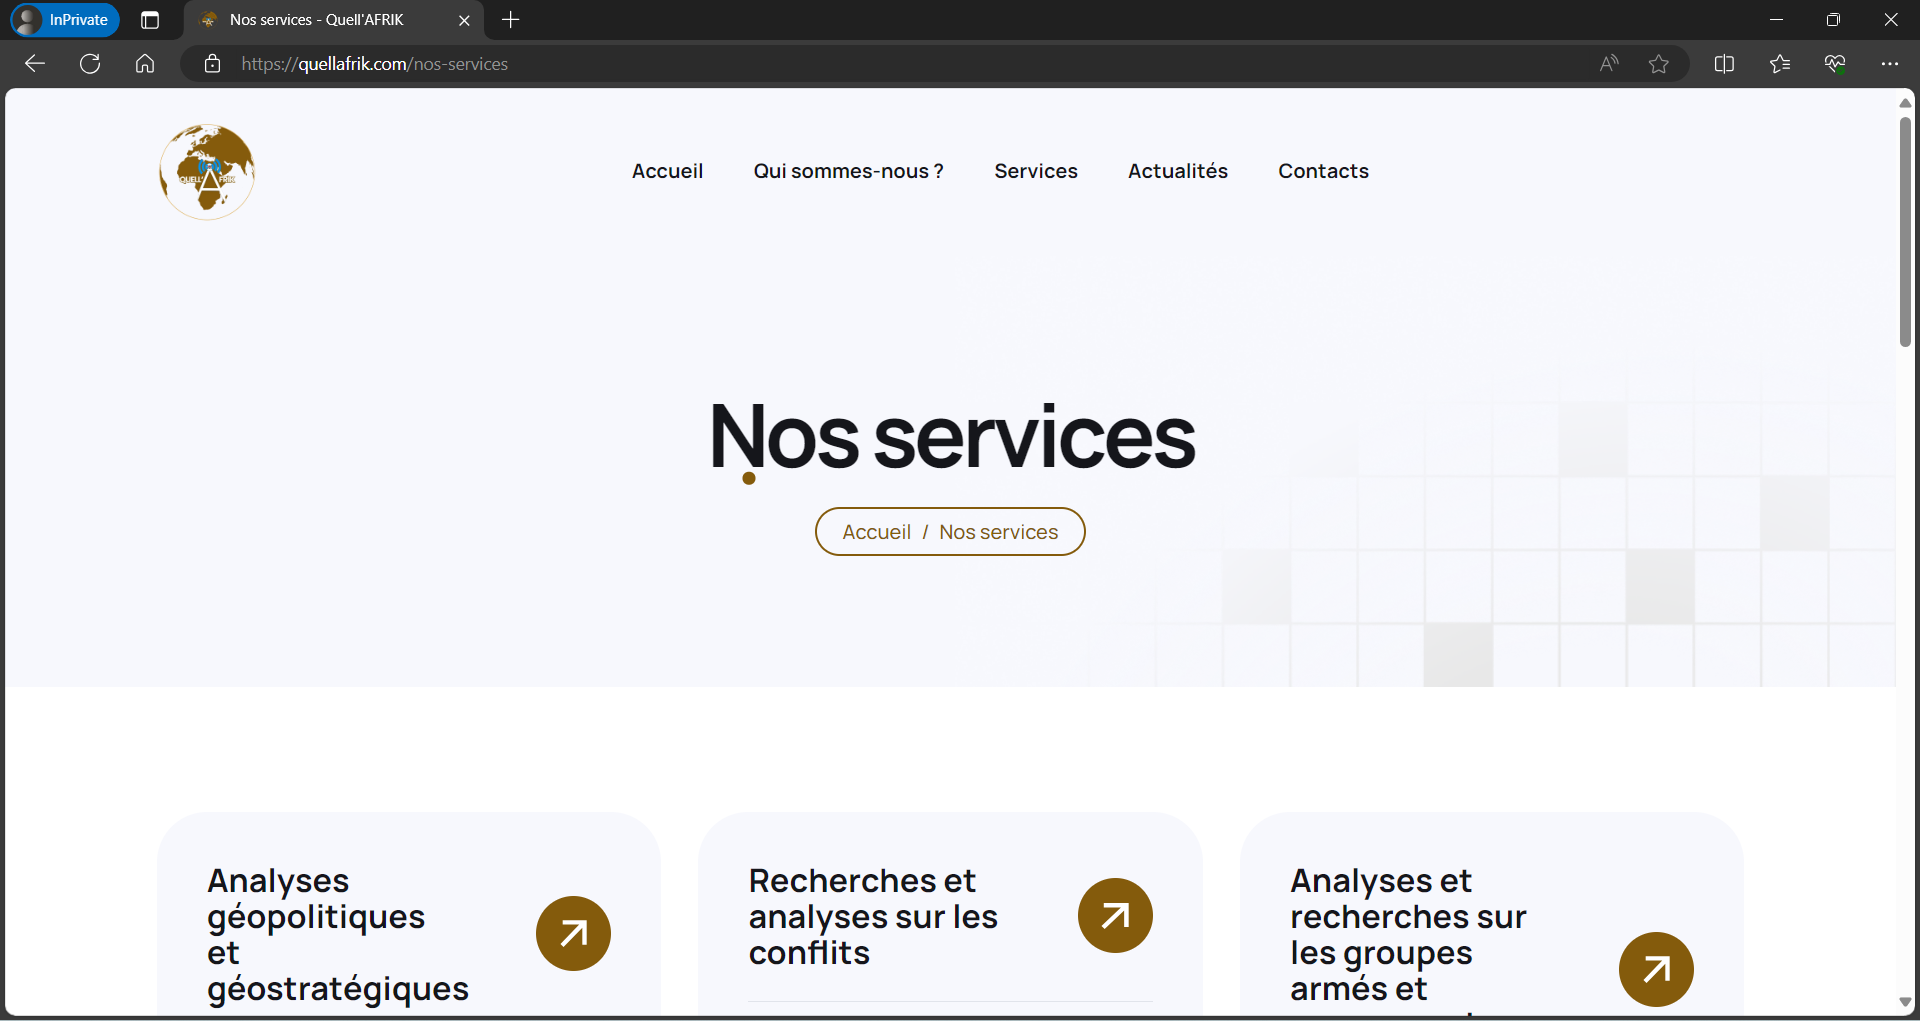Select Qui sommes-nous ? in navigation

[x=848, y=171]
